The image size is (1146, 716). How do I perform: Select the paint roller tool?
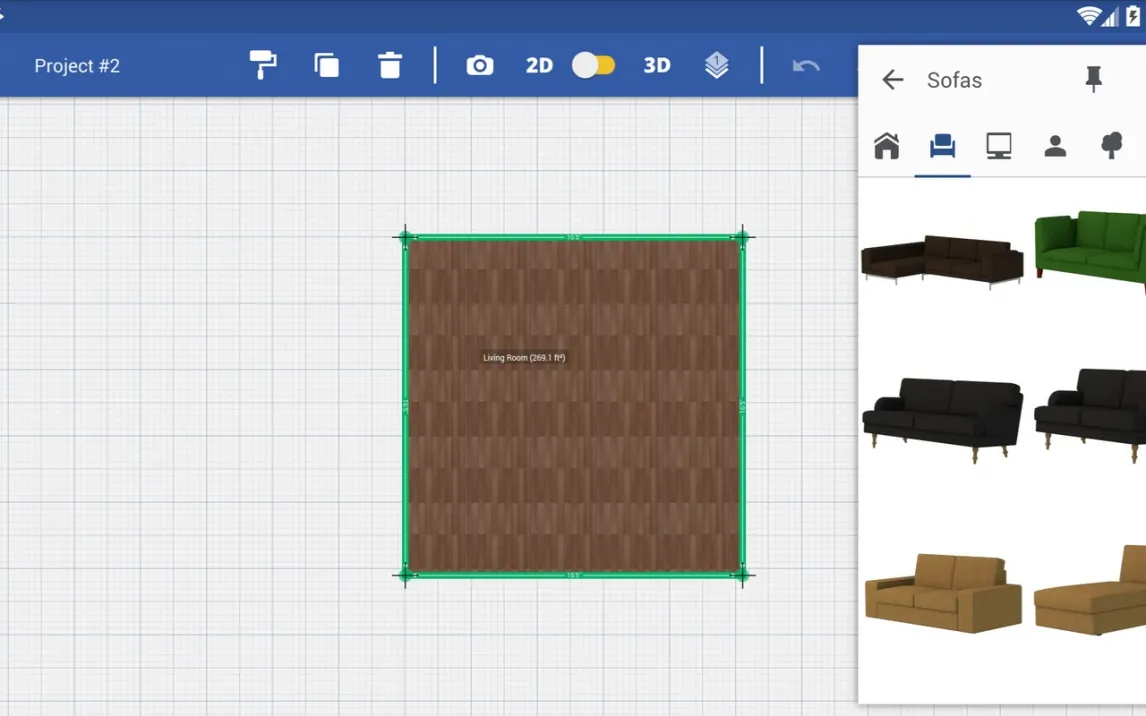(263, 65)
